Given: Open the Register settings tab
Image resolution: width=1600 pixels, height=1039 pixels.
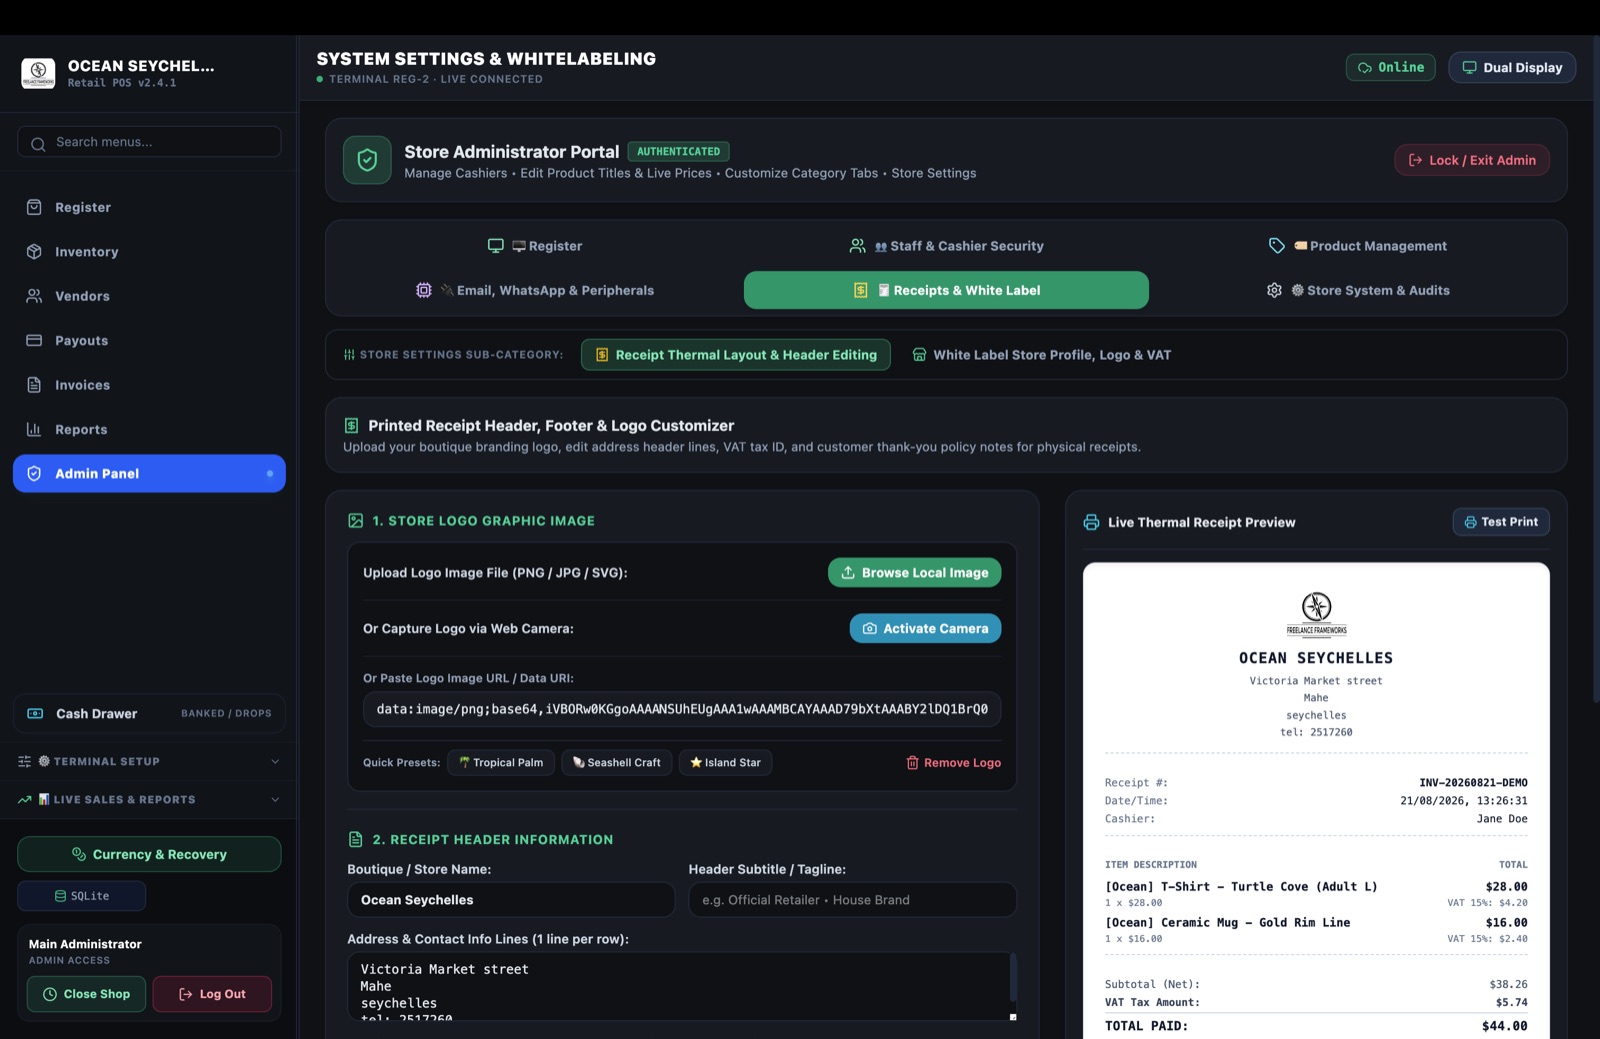Looking at the screenshot, I should point(534,246).
